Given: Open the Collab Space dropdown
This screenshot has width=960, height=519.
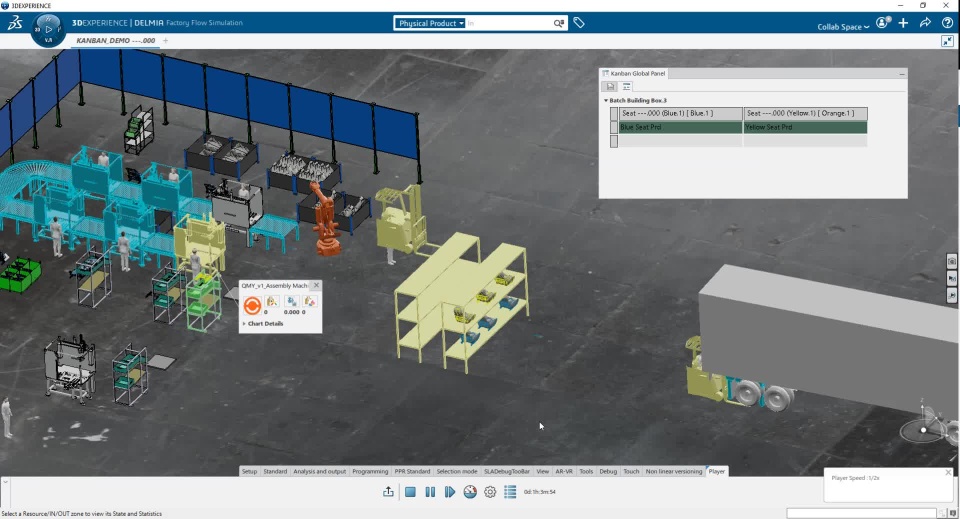Looking at the screenshot, I should pos(843,27).
